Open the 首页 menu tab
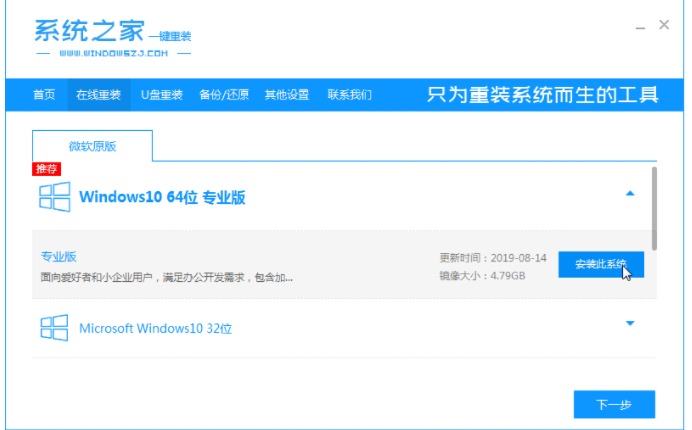Image resolution: width=692 pixels, height=430 pixels. (x=44, y=94)
